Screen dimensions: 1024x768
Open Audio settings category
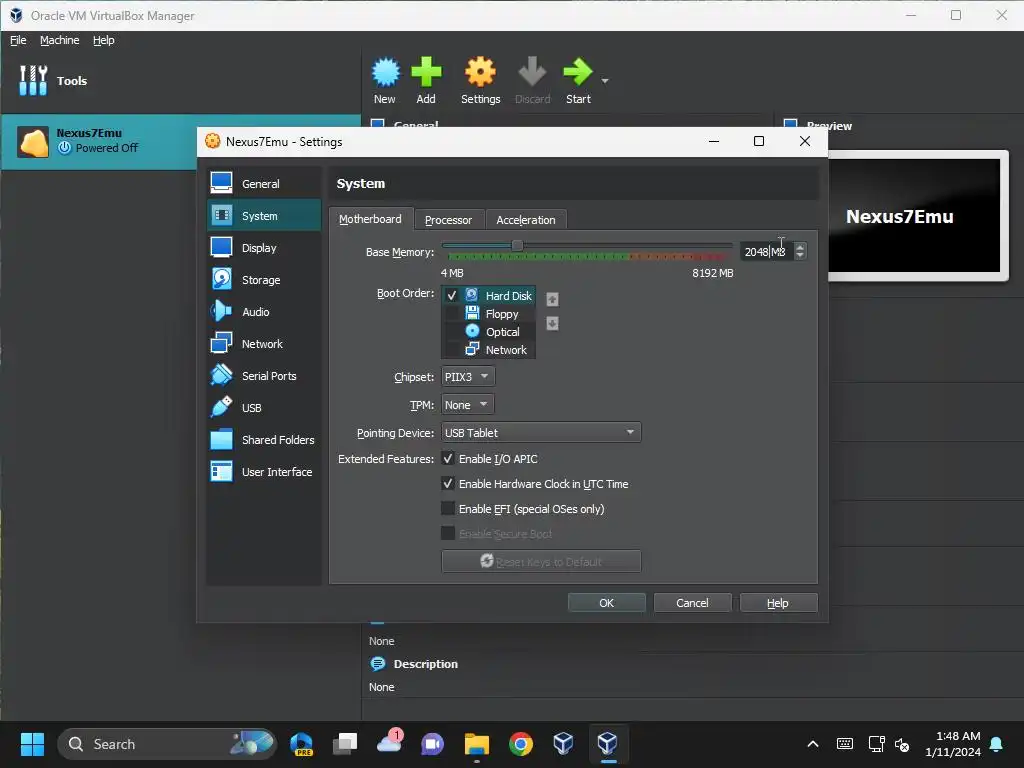[x=264, y=312]
